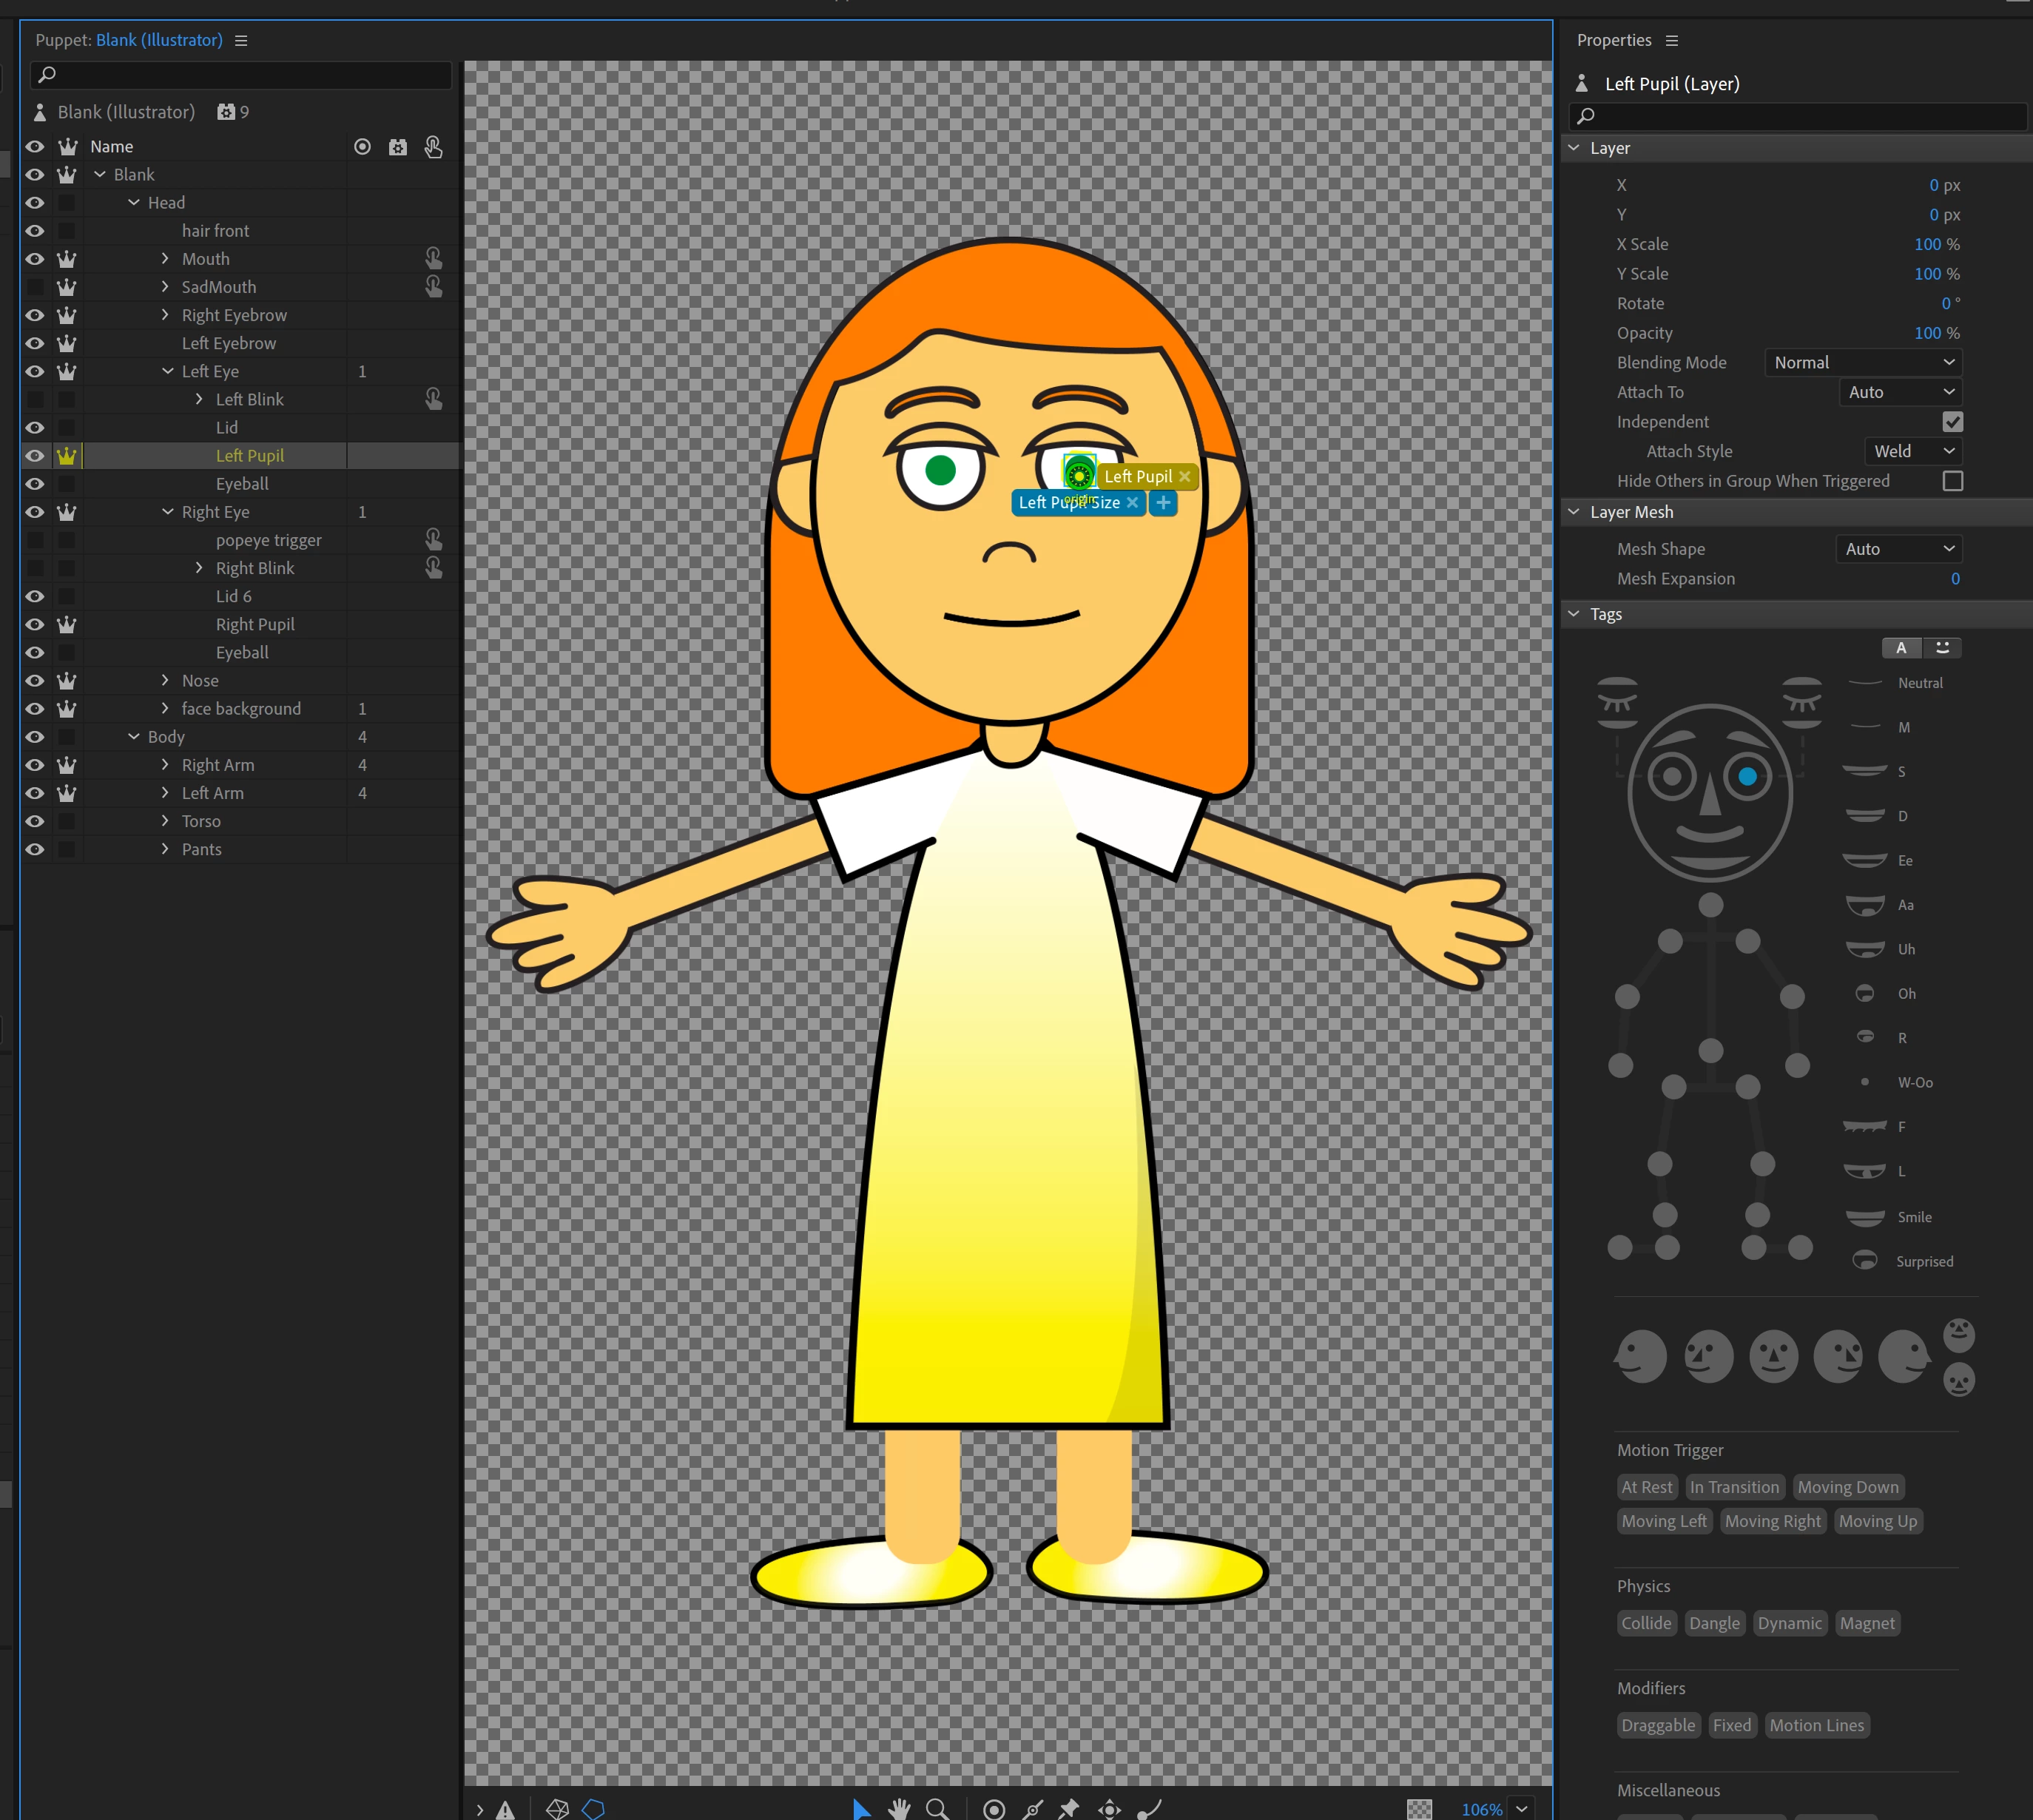Toggle the mesh display icon
This screenshot has height=1820, width=2033.
[557, 1808]
